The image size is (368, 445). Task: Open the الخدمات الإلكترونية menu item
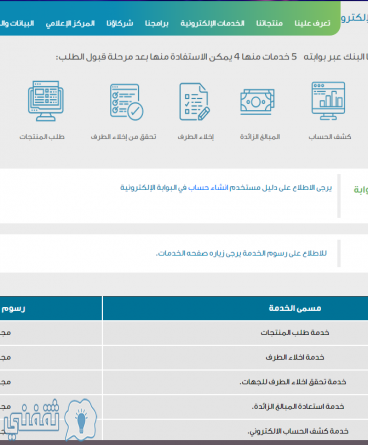[212, 23]
